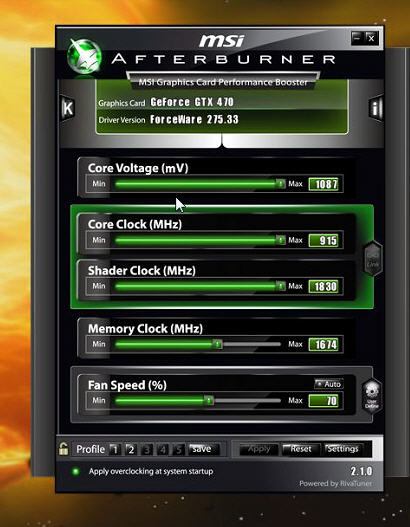Click the Memory Clock (MHz) label
This screenshot has width=410, height=527.
click(145, 329)
